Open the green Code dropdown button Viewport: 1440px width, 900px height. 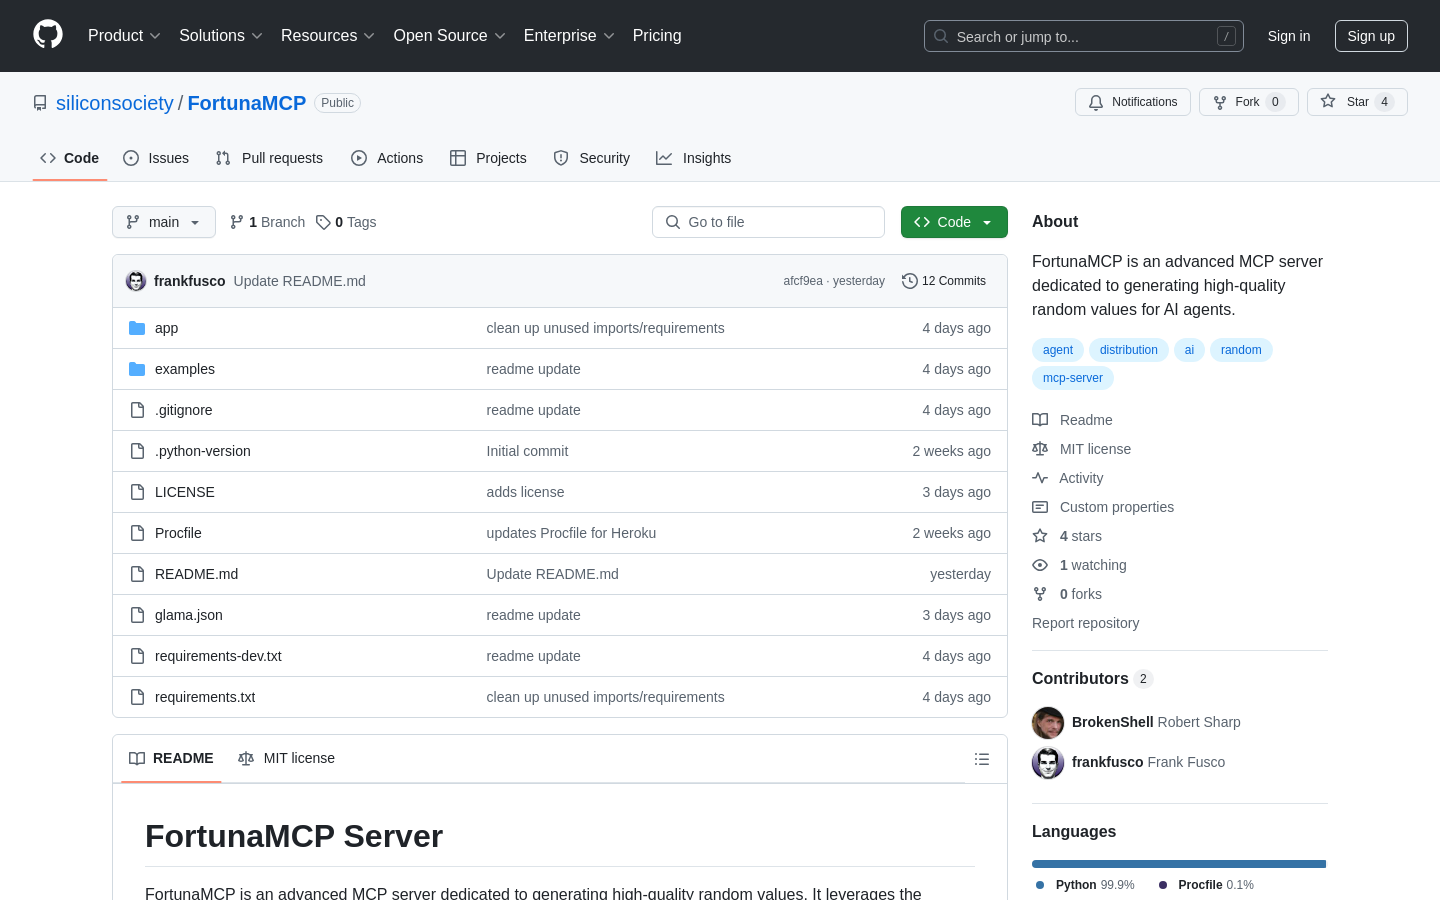tap(954, 222)
